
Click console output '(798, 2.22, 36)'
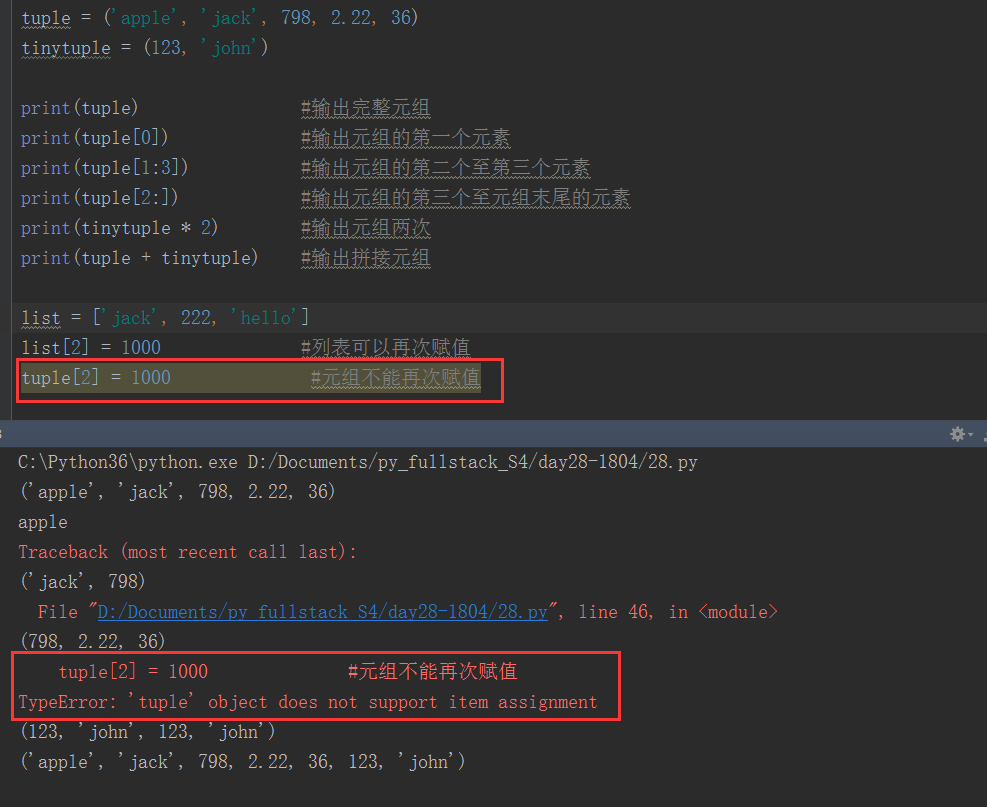pyautogui.click(x=93, y=641)
